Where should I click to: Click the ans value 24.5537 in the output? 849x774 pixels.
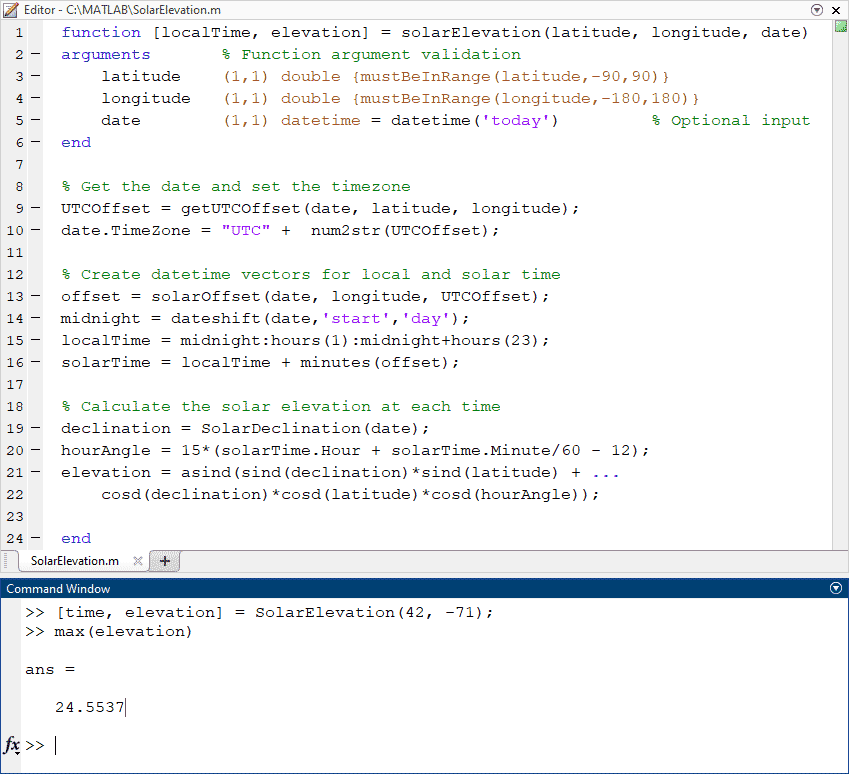pyautogui.click(x=88, y=707)
